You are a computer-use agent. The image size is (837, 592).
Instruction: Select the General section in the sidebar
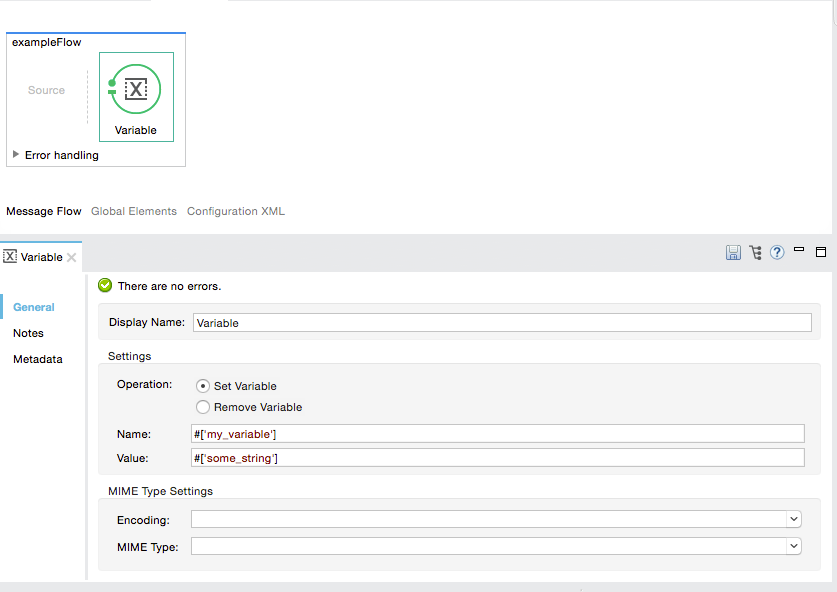click(x=33, y=307)
